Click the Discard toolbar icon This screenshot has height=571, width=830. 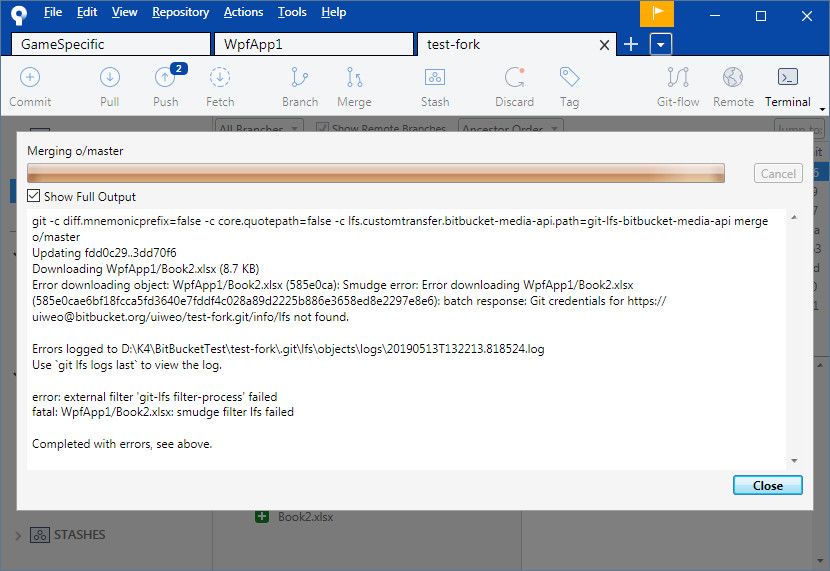pyautogui.click(x=515, y=77)
